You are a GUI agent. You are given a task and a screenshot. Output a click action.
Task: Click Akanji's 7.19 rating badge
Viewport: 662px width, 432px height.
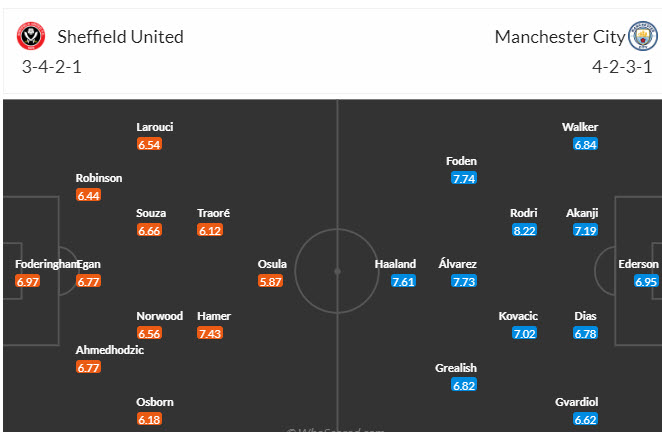point(585,230)
